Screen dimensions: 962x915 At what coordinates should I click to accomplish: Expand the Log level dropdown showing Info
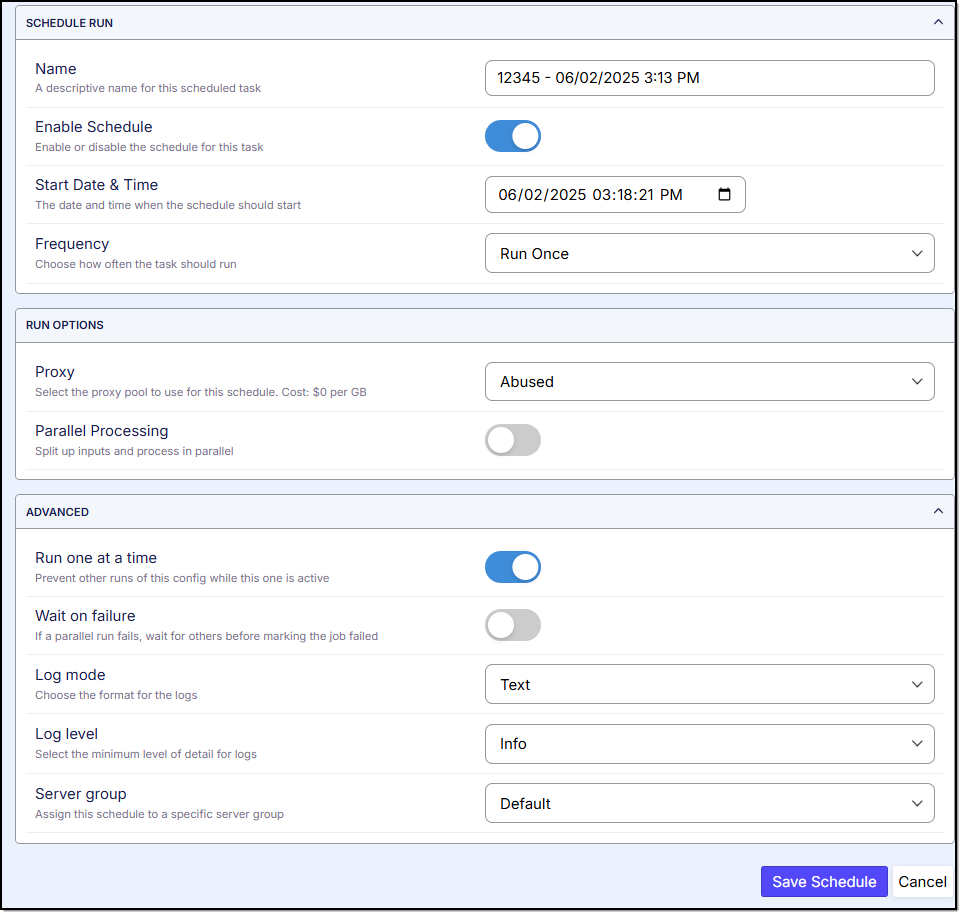click(x=709, y=744)
